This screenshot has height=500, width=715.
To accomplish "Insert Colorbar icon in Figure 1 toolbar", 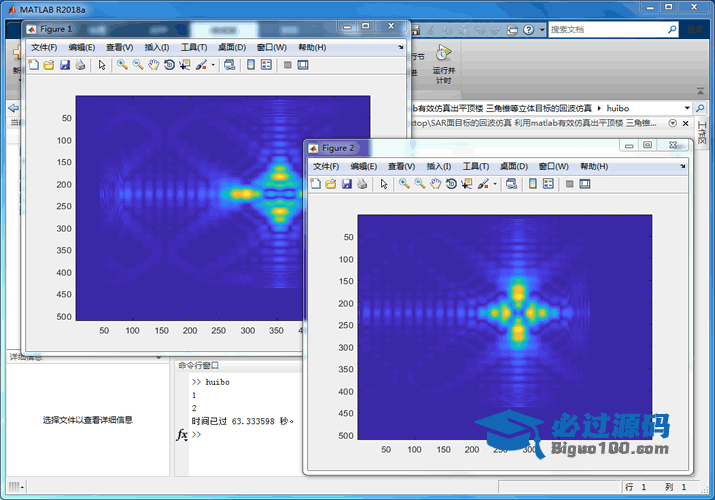I will pos(251,65).
